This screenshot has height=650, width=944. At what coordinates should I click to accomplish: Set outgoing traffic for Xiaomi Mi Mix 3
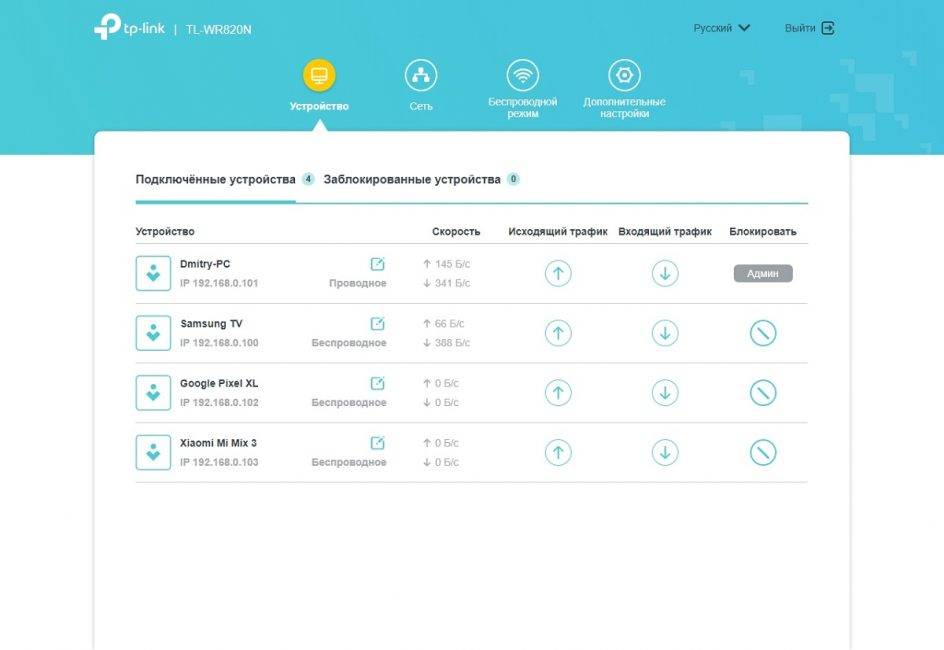click(558, 452)
